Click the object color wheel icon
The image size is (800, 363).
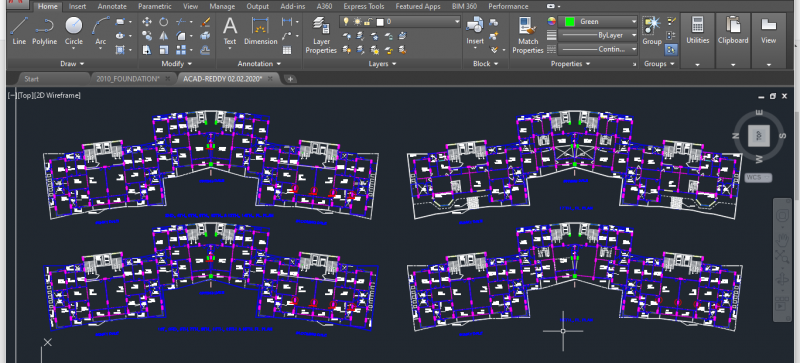click(551, 21)
